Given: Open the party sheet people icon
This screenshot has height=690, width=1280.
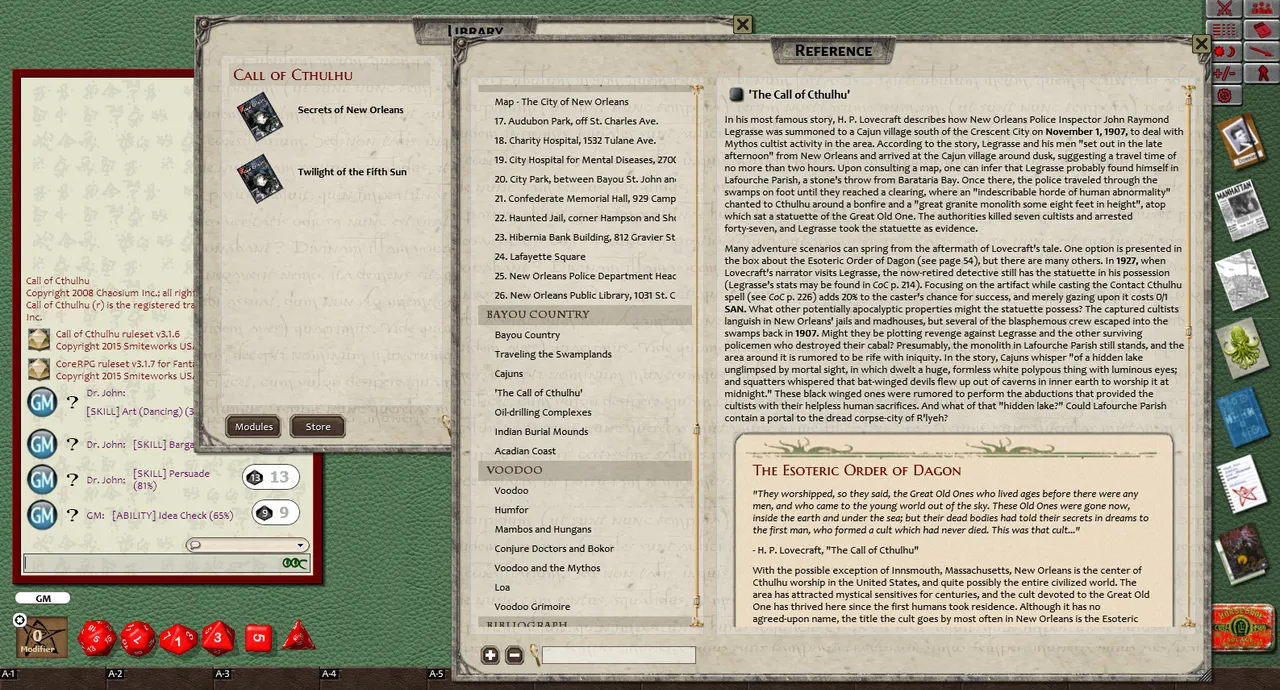Looking at the screenshot, I should [x=1261, y=9].
